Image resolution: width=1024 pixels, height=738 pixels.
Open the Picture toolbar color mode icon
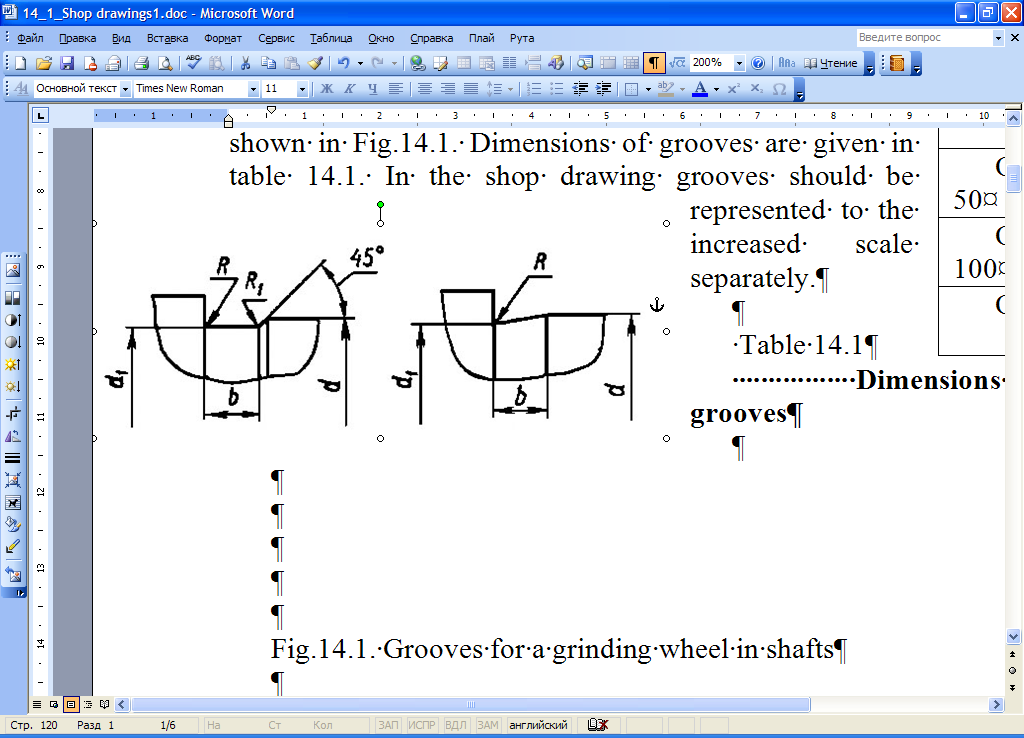pyautogui.click(x=12, y=298)
